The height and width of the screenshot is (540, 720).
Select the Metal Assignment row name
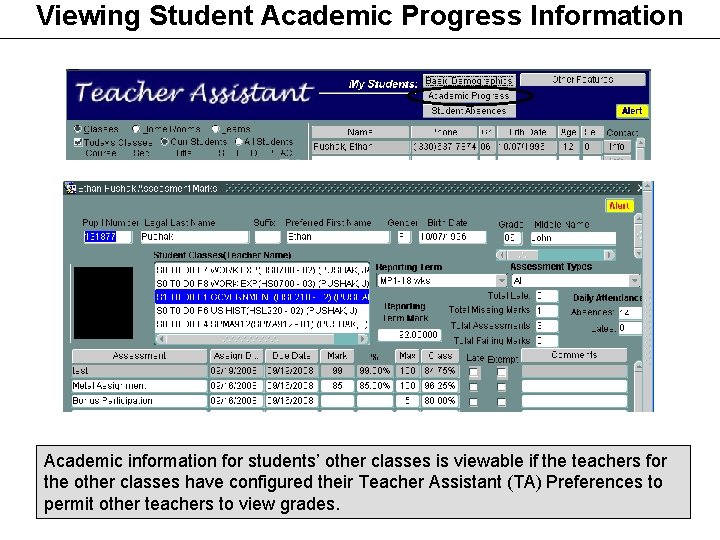pos(140,386)
